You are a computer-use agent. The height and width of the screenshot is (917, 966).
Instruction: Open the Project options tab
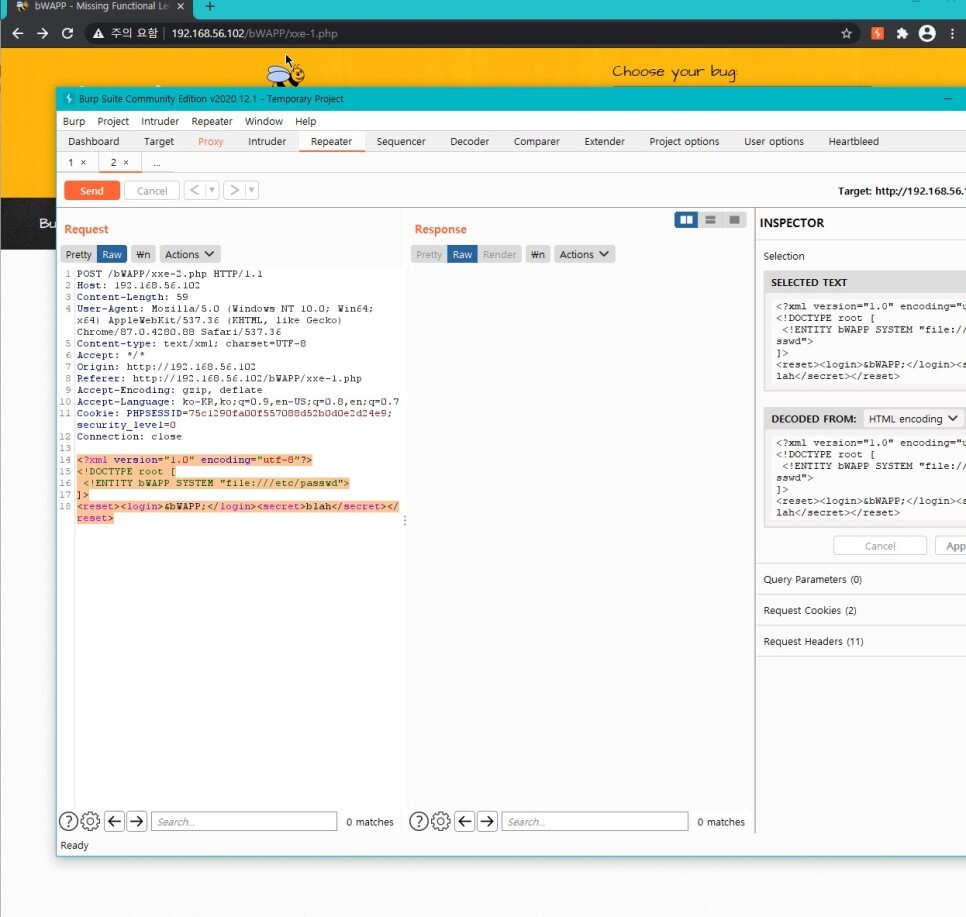[684, 141]
